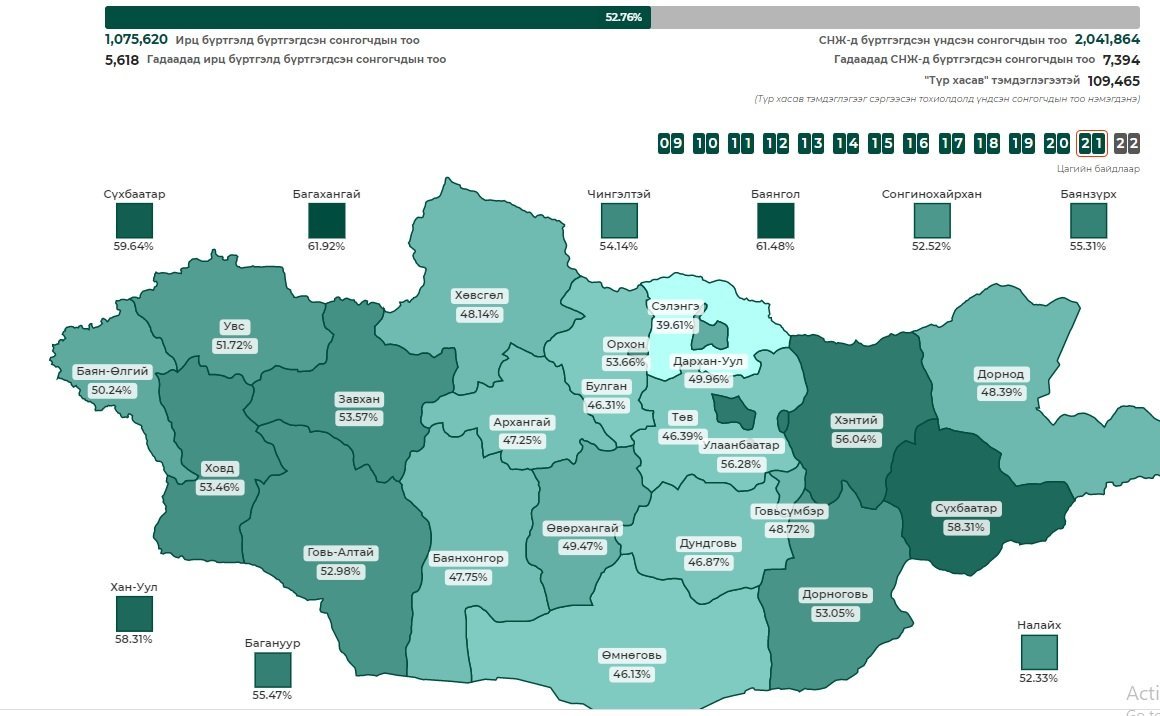Image resolution: width=1160 pixels, height=716 pixels.
Task: Click the Багануур district square
Action: pos(272,671)
